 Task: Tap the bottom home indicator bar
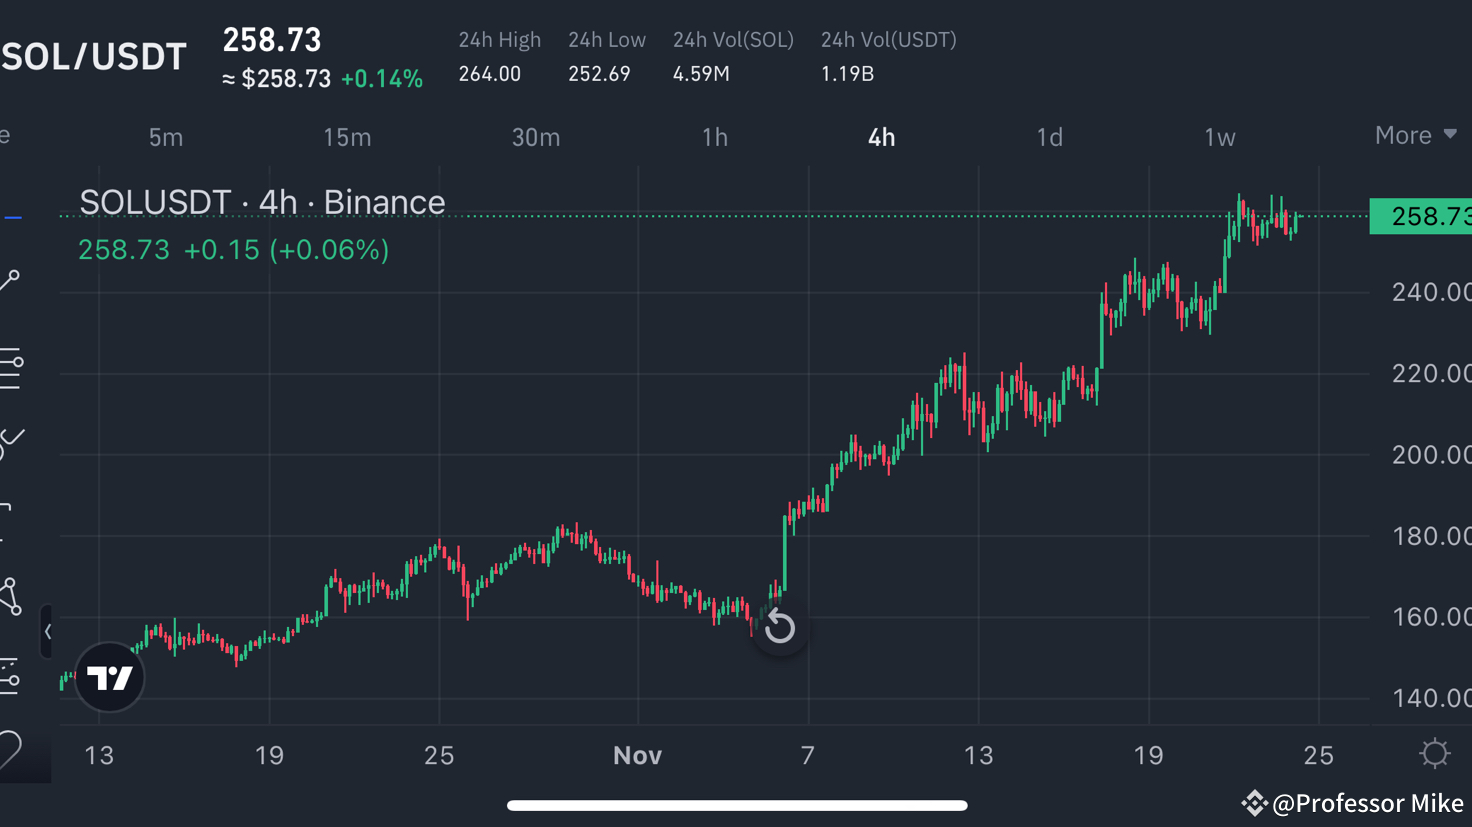(737, 805)
